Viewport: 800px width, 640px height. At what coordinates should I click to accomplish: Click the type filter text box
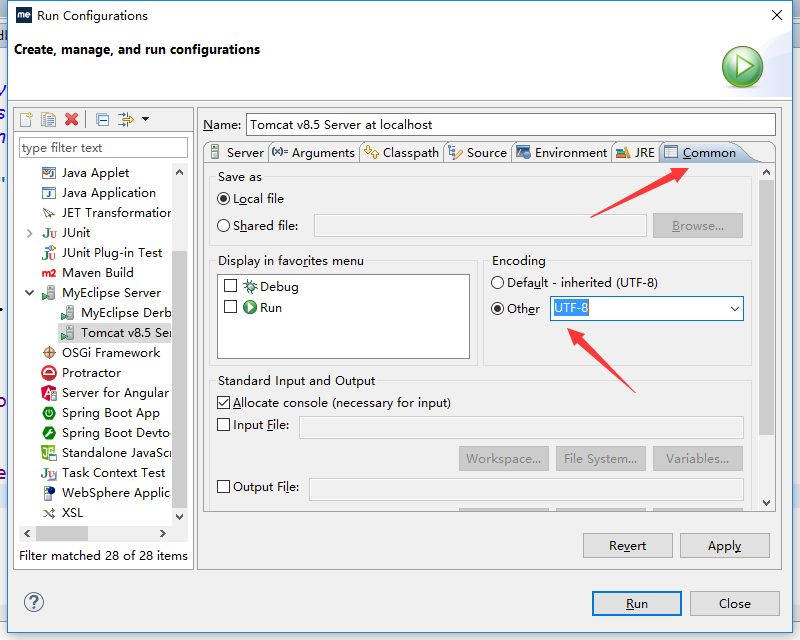click(104, 148)
